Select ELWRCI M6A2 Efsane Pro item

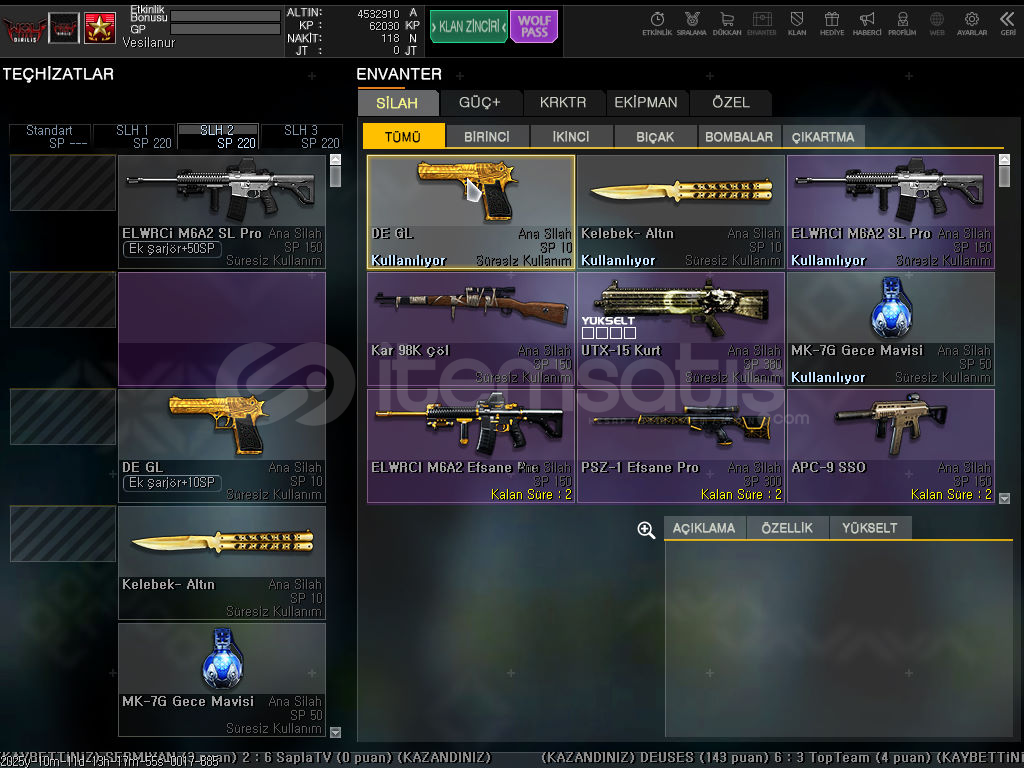(471, 446)
